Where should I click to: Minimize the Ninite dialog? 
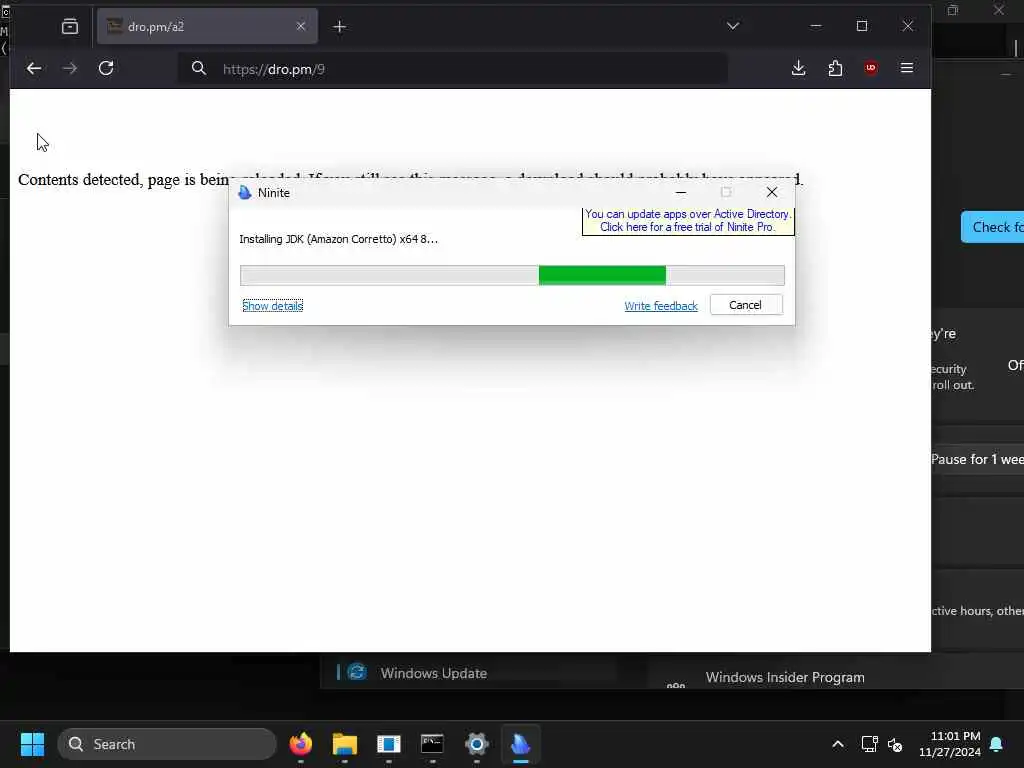(680, 193)
